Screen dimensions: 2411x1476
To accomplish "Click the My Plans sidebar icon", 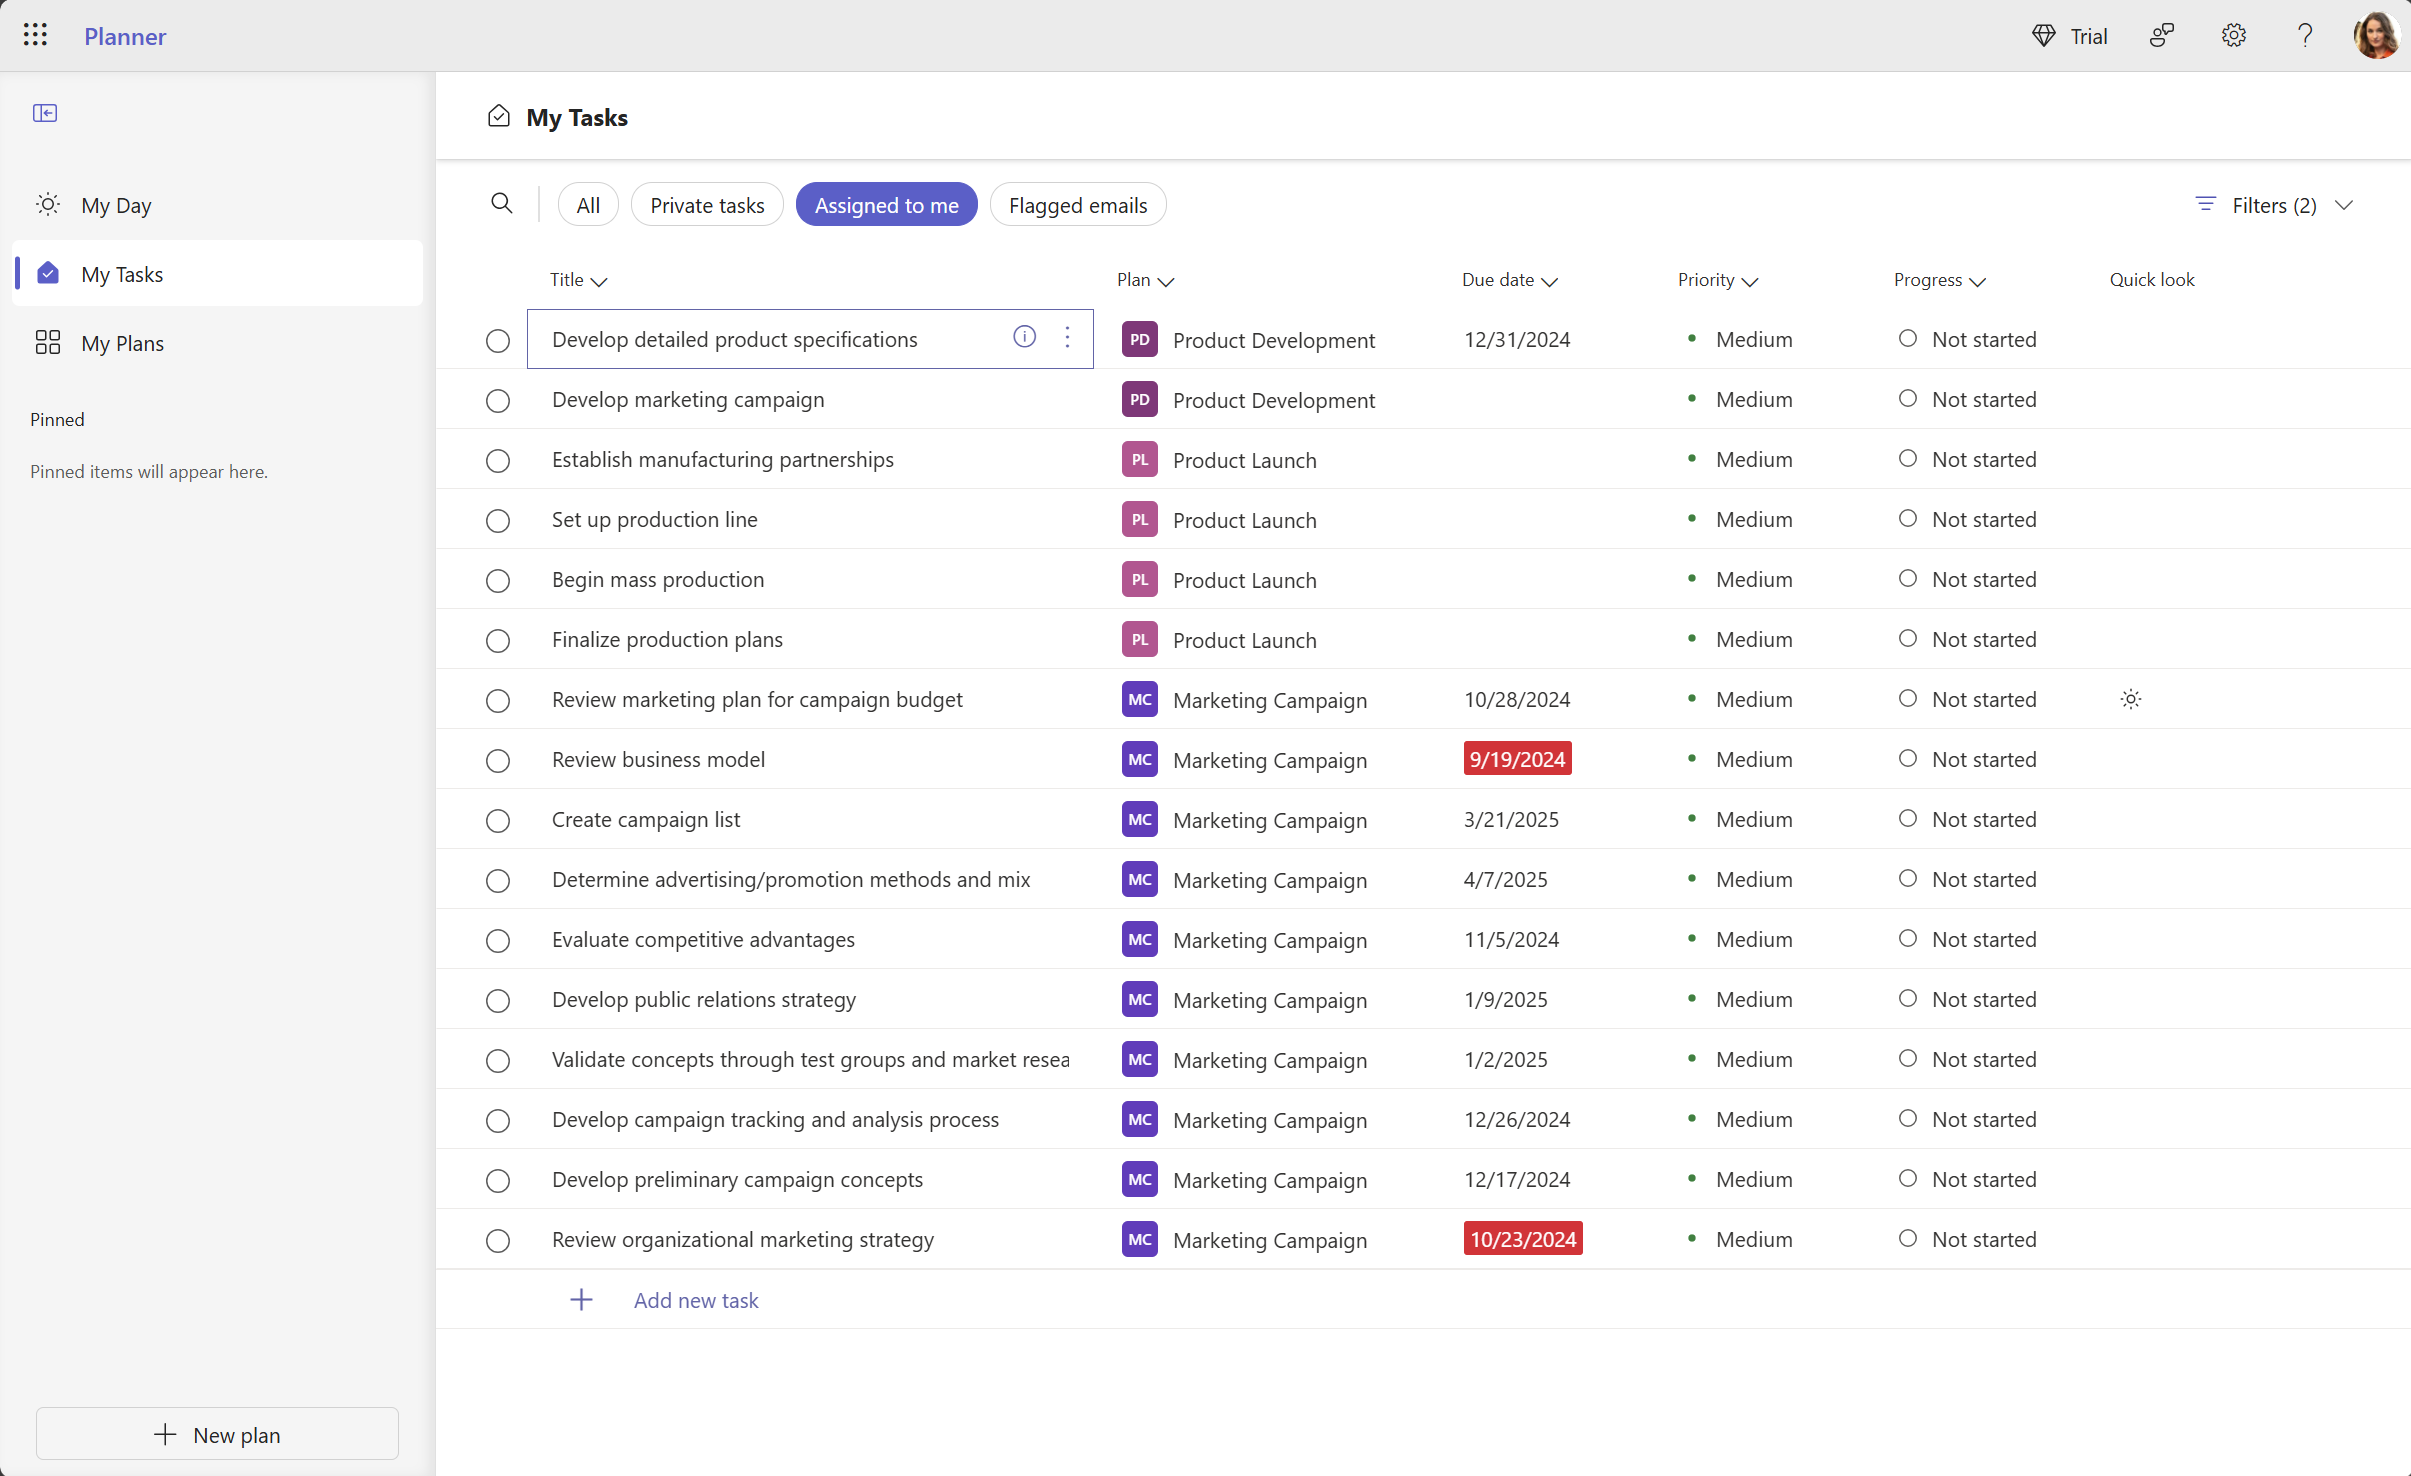I will pyautogui.click(x=46, y=341).
